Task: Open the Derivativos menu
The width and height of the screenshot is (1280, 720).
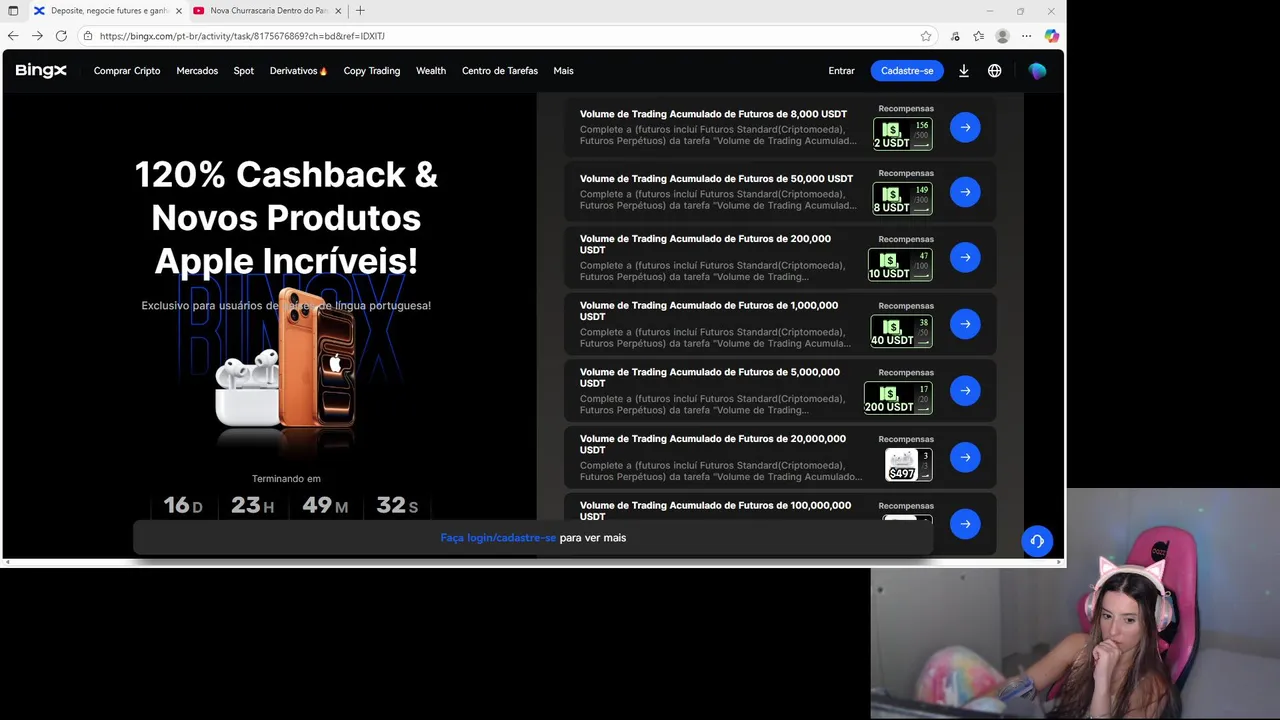Action: [298, 71]
